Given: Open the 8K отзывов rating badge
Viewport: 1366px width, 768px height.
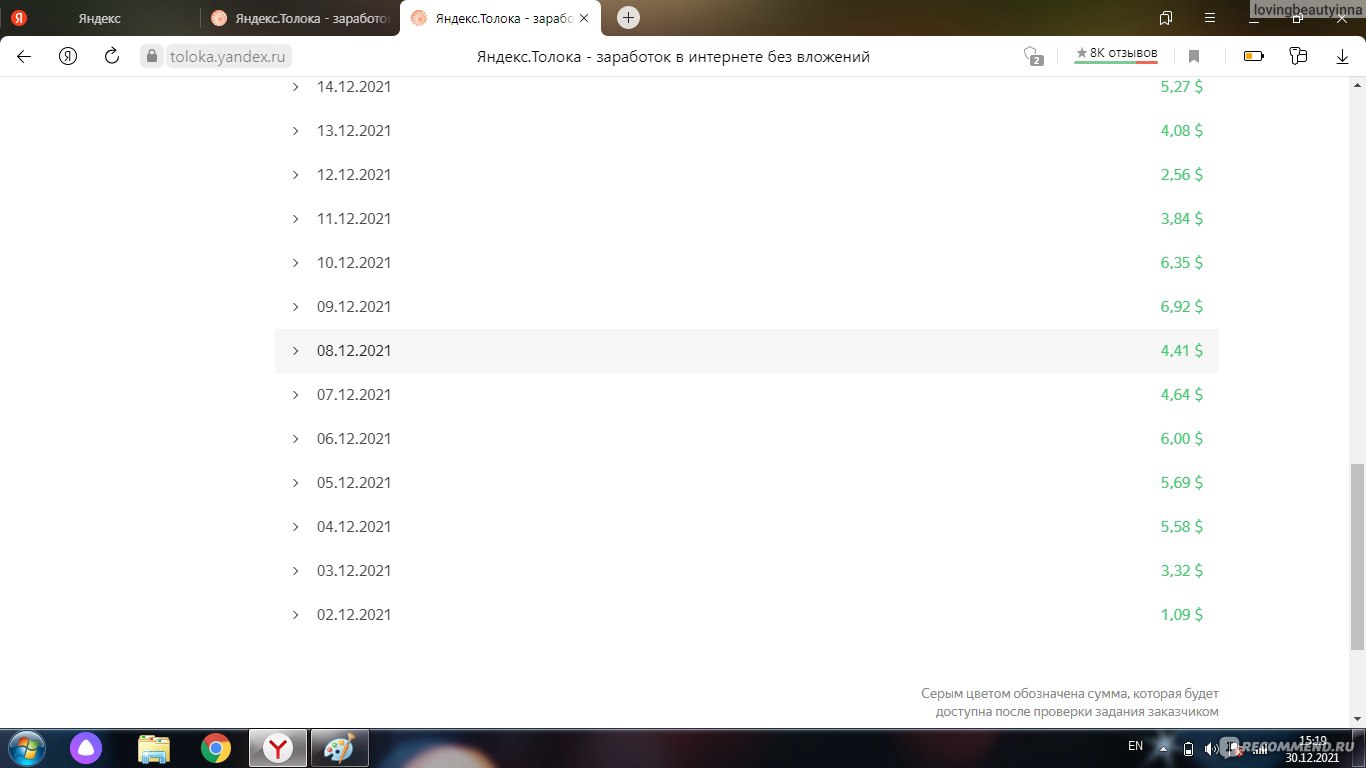Looking at the screenshot, I should (x=1116, y=55).
